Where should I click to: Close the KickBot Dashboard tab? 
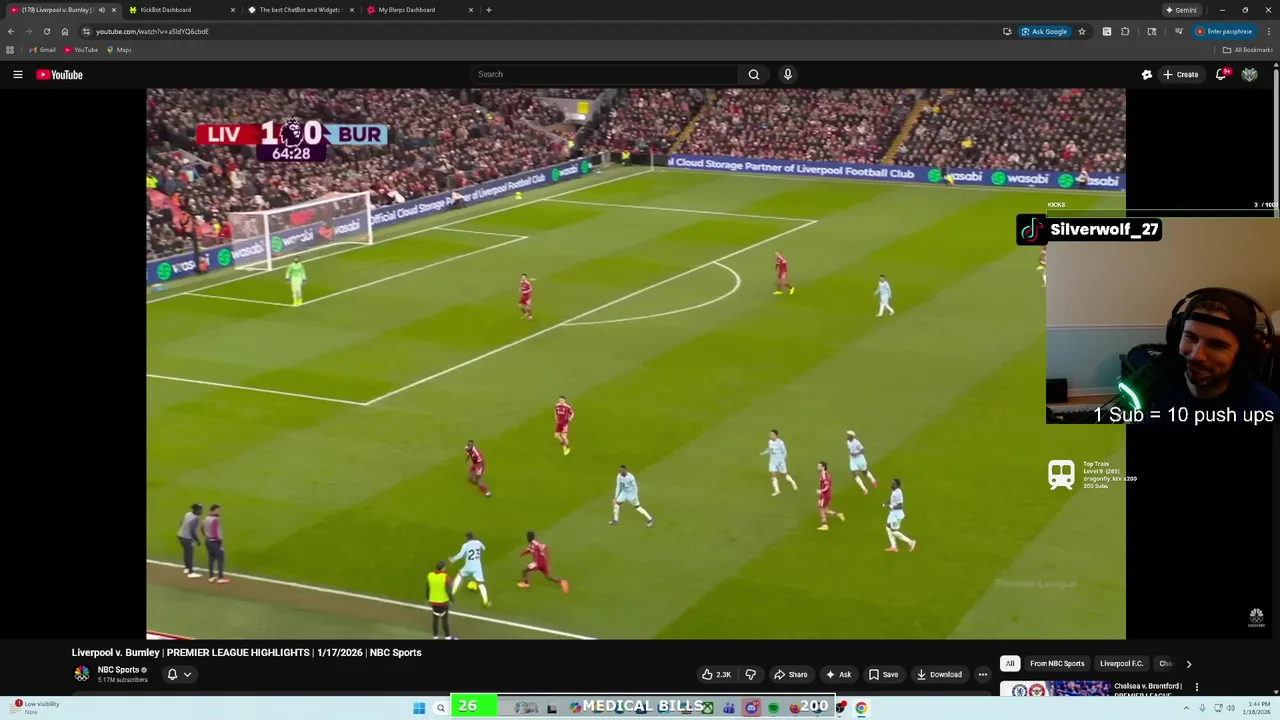233,10
